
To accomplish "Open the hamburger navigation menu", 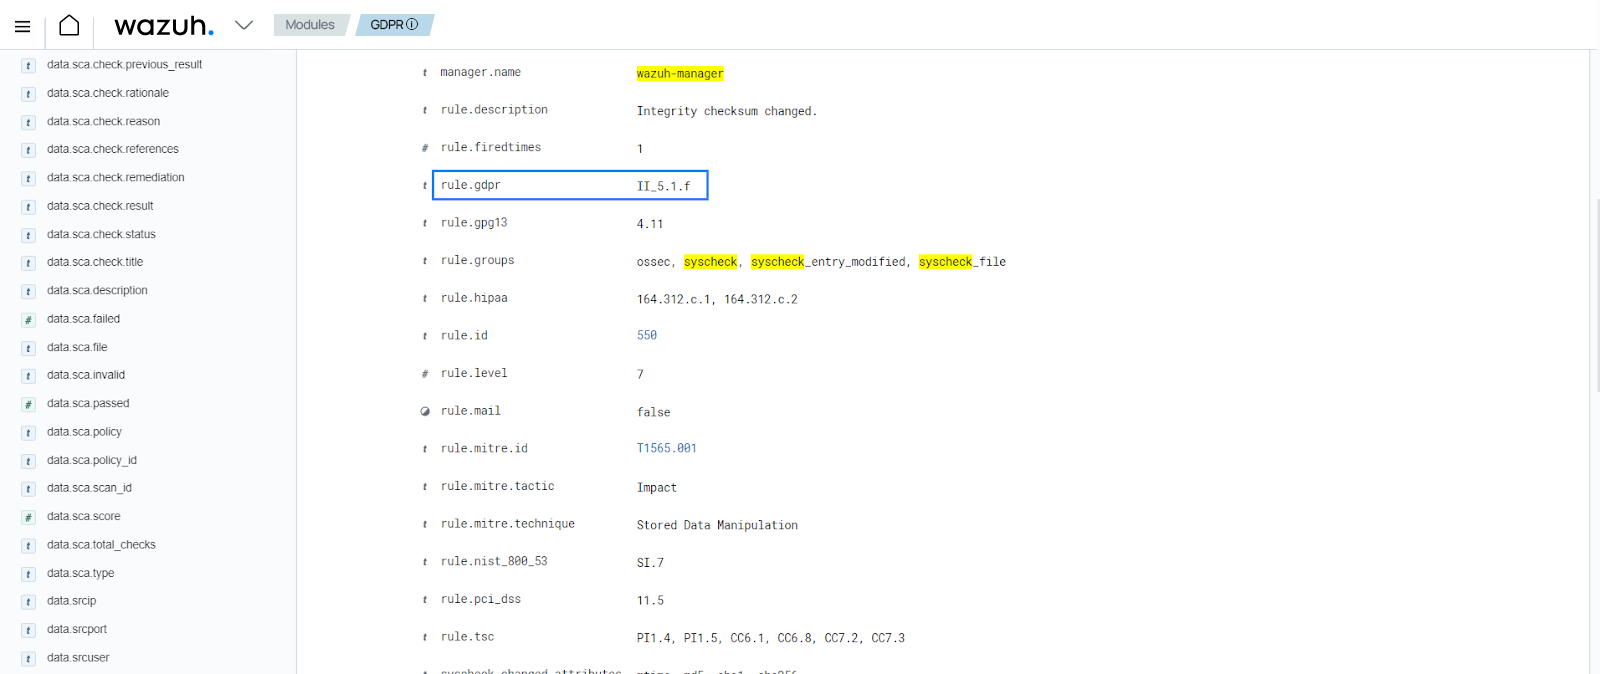I will pos(22,26).
